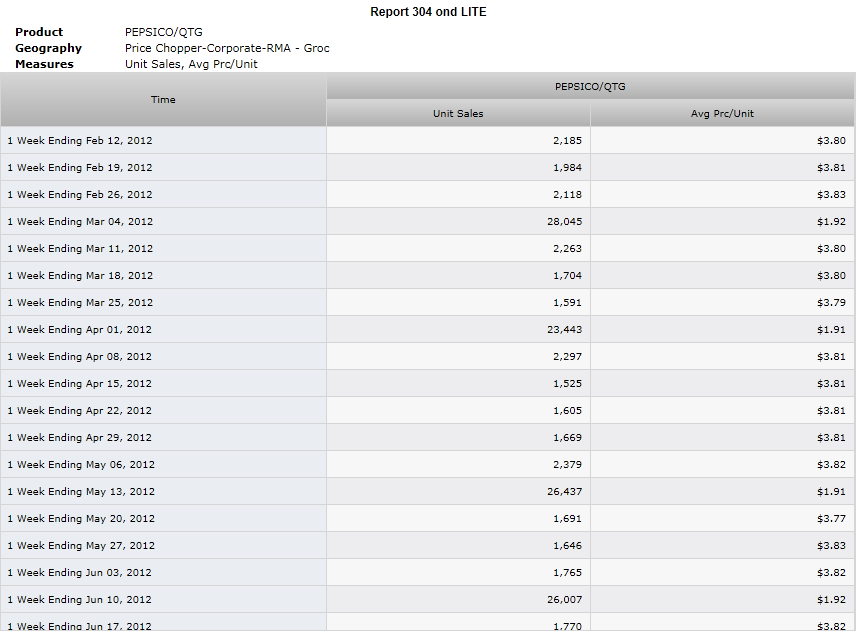
Task: Select average price $3.81 for Feb 19 week
Action: [x=831, y=168]
